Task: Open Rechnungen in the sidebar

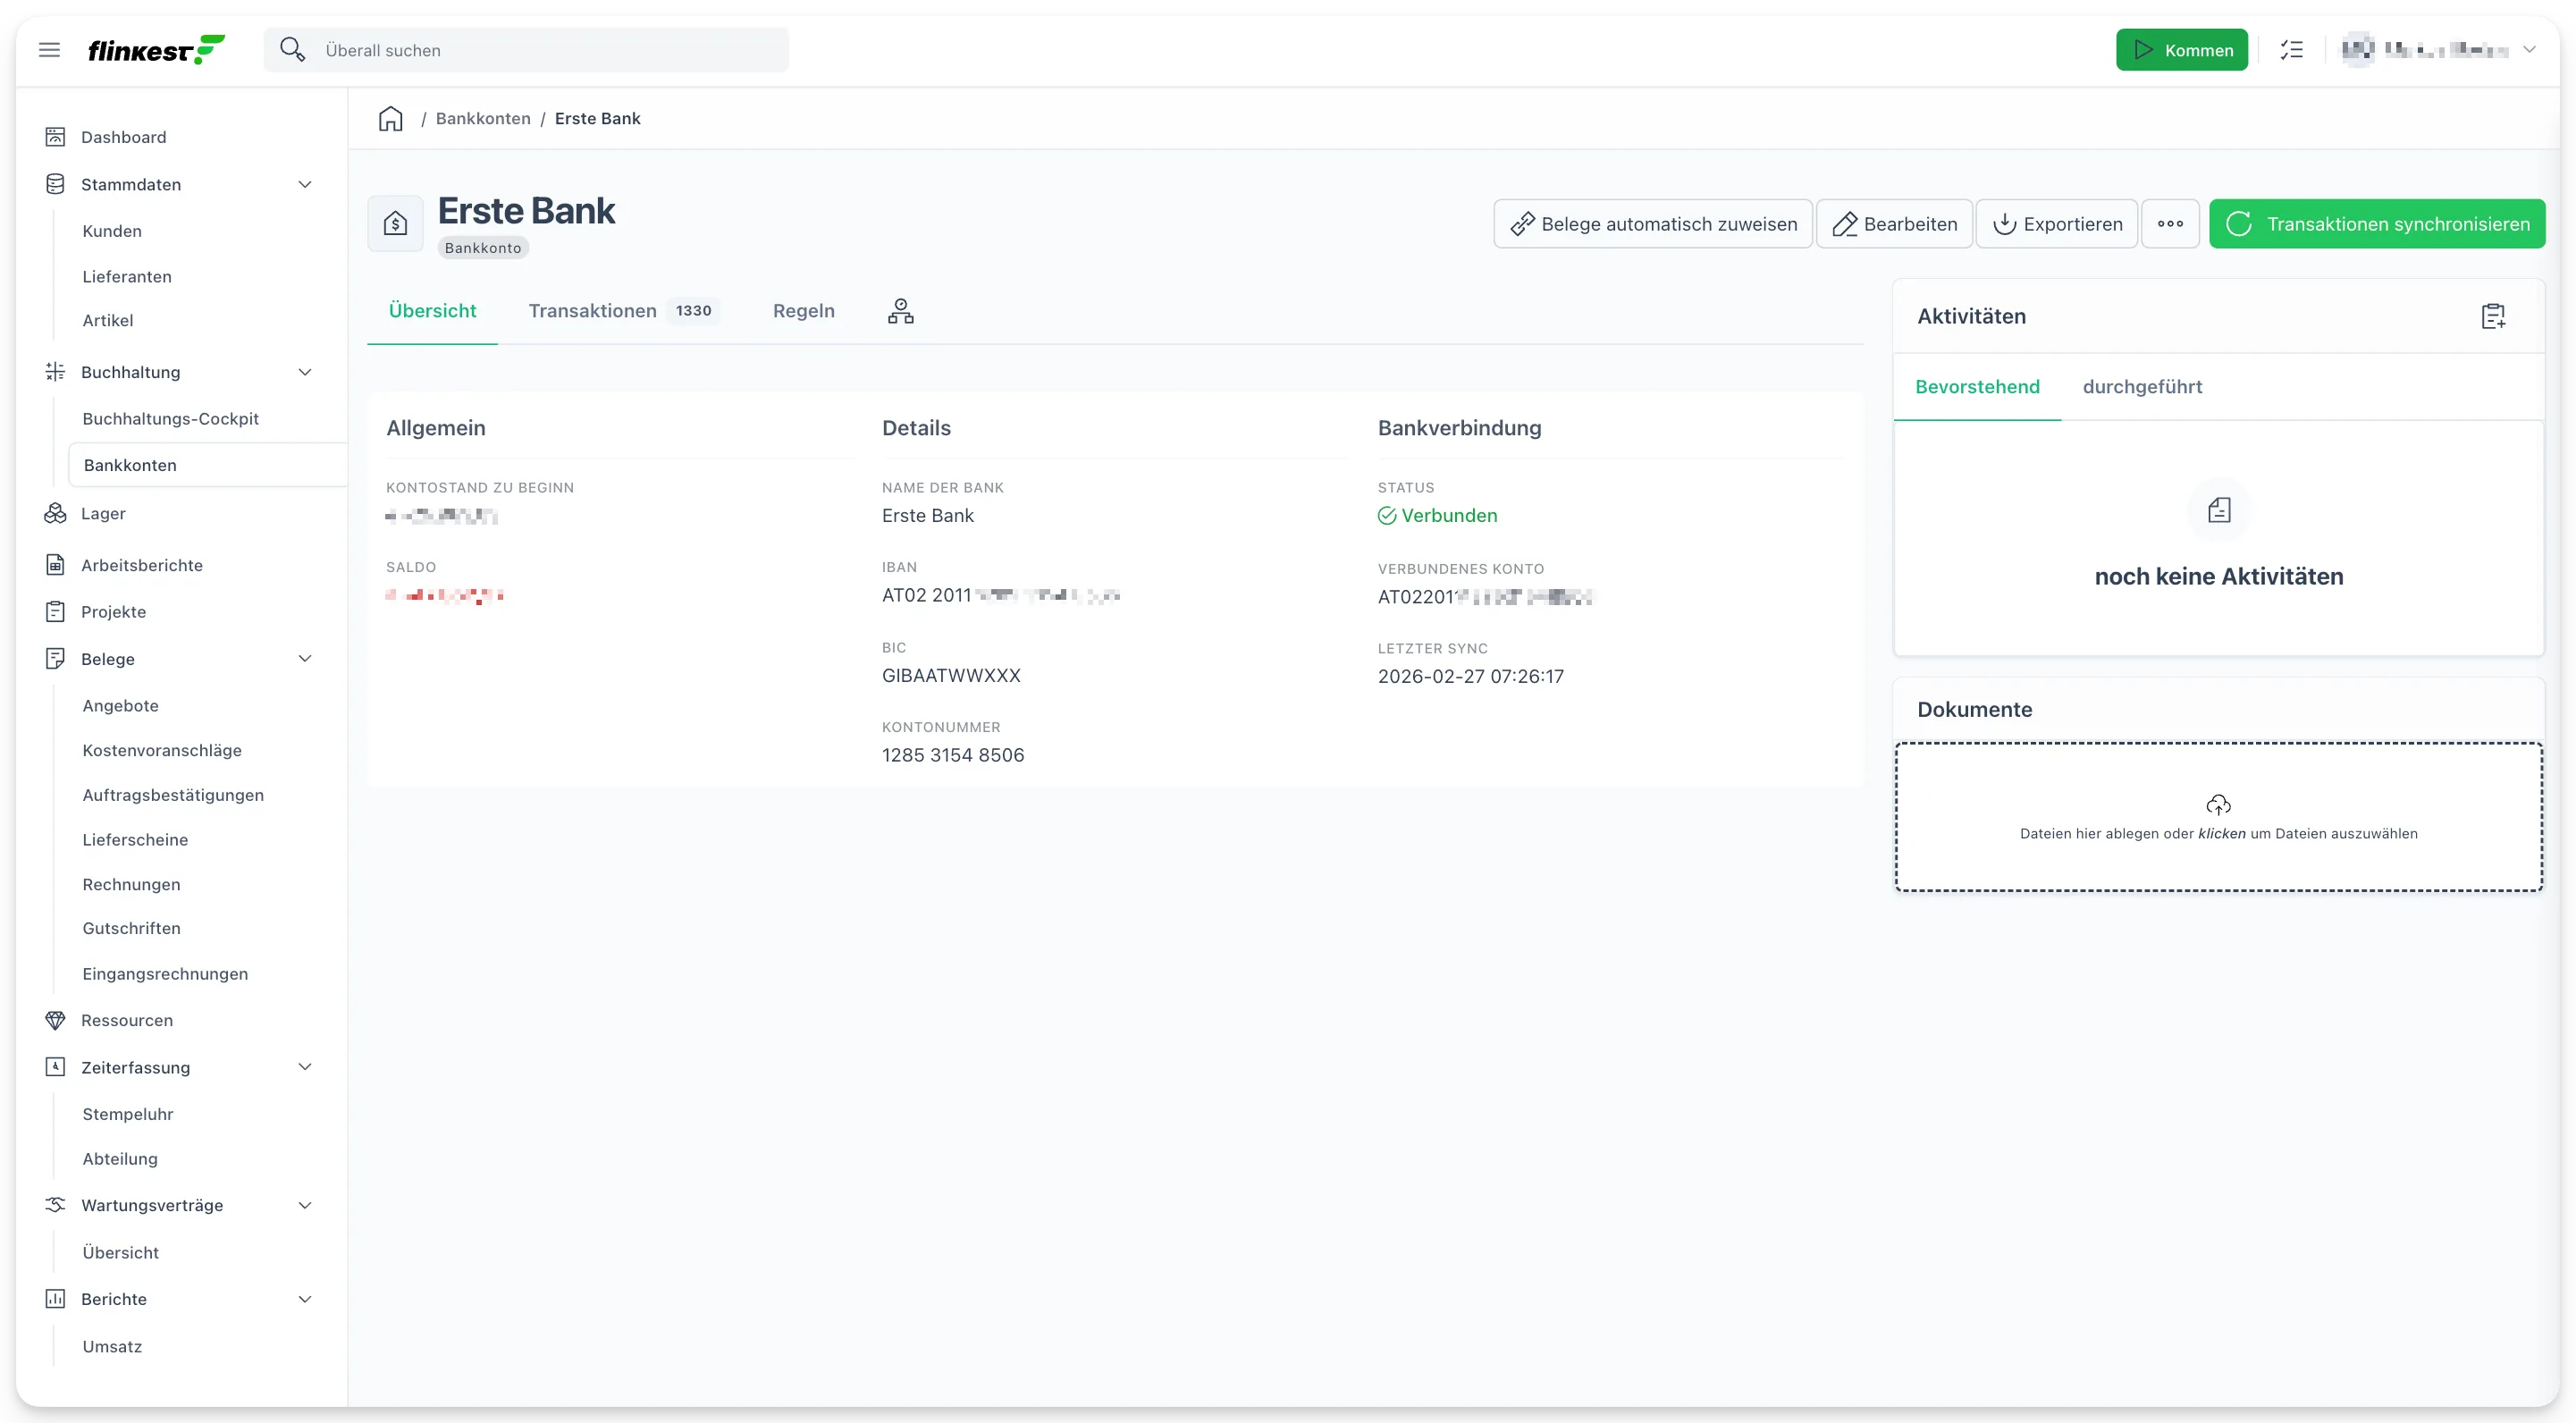Action: pos(131,885)
